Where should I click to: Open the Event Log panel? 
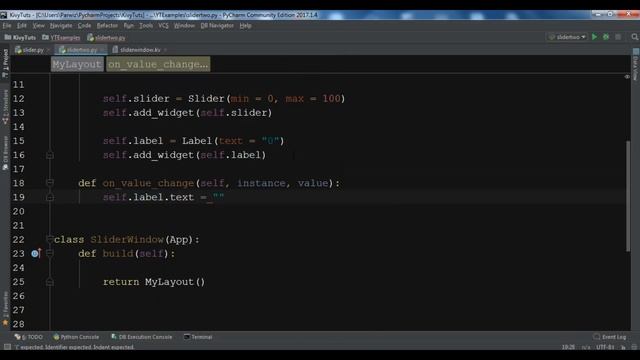(x=610, y=337)
